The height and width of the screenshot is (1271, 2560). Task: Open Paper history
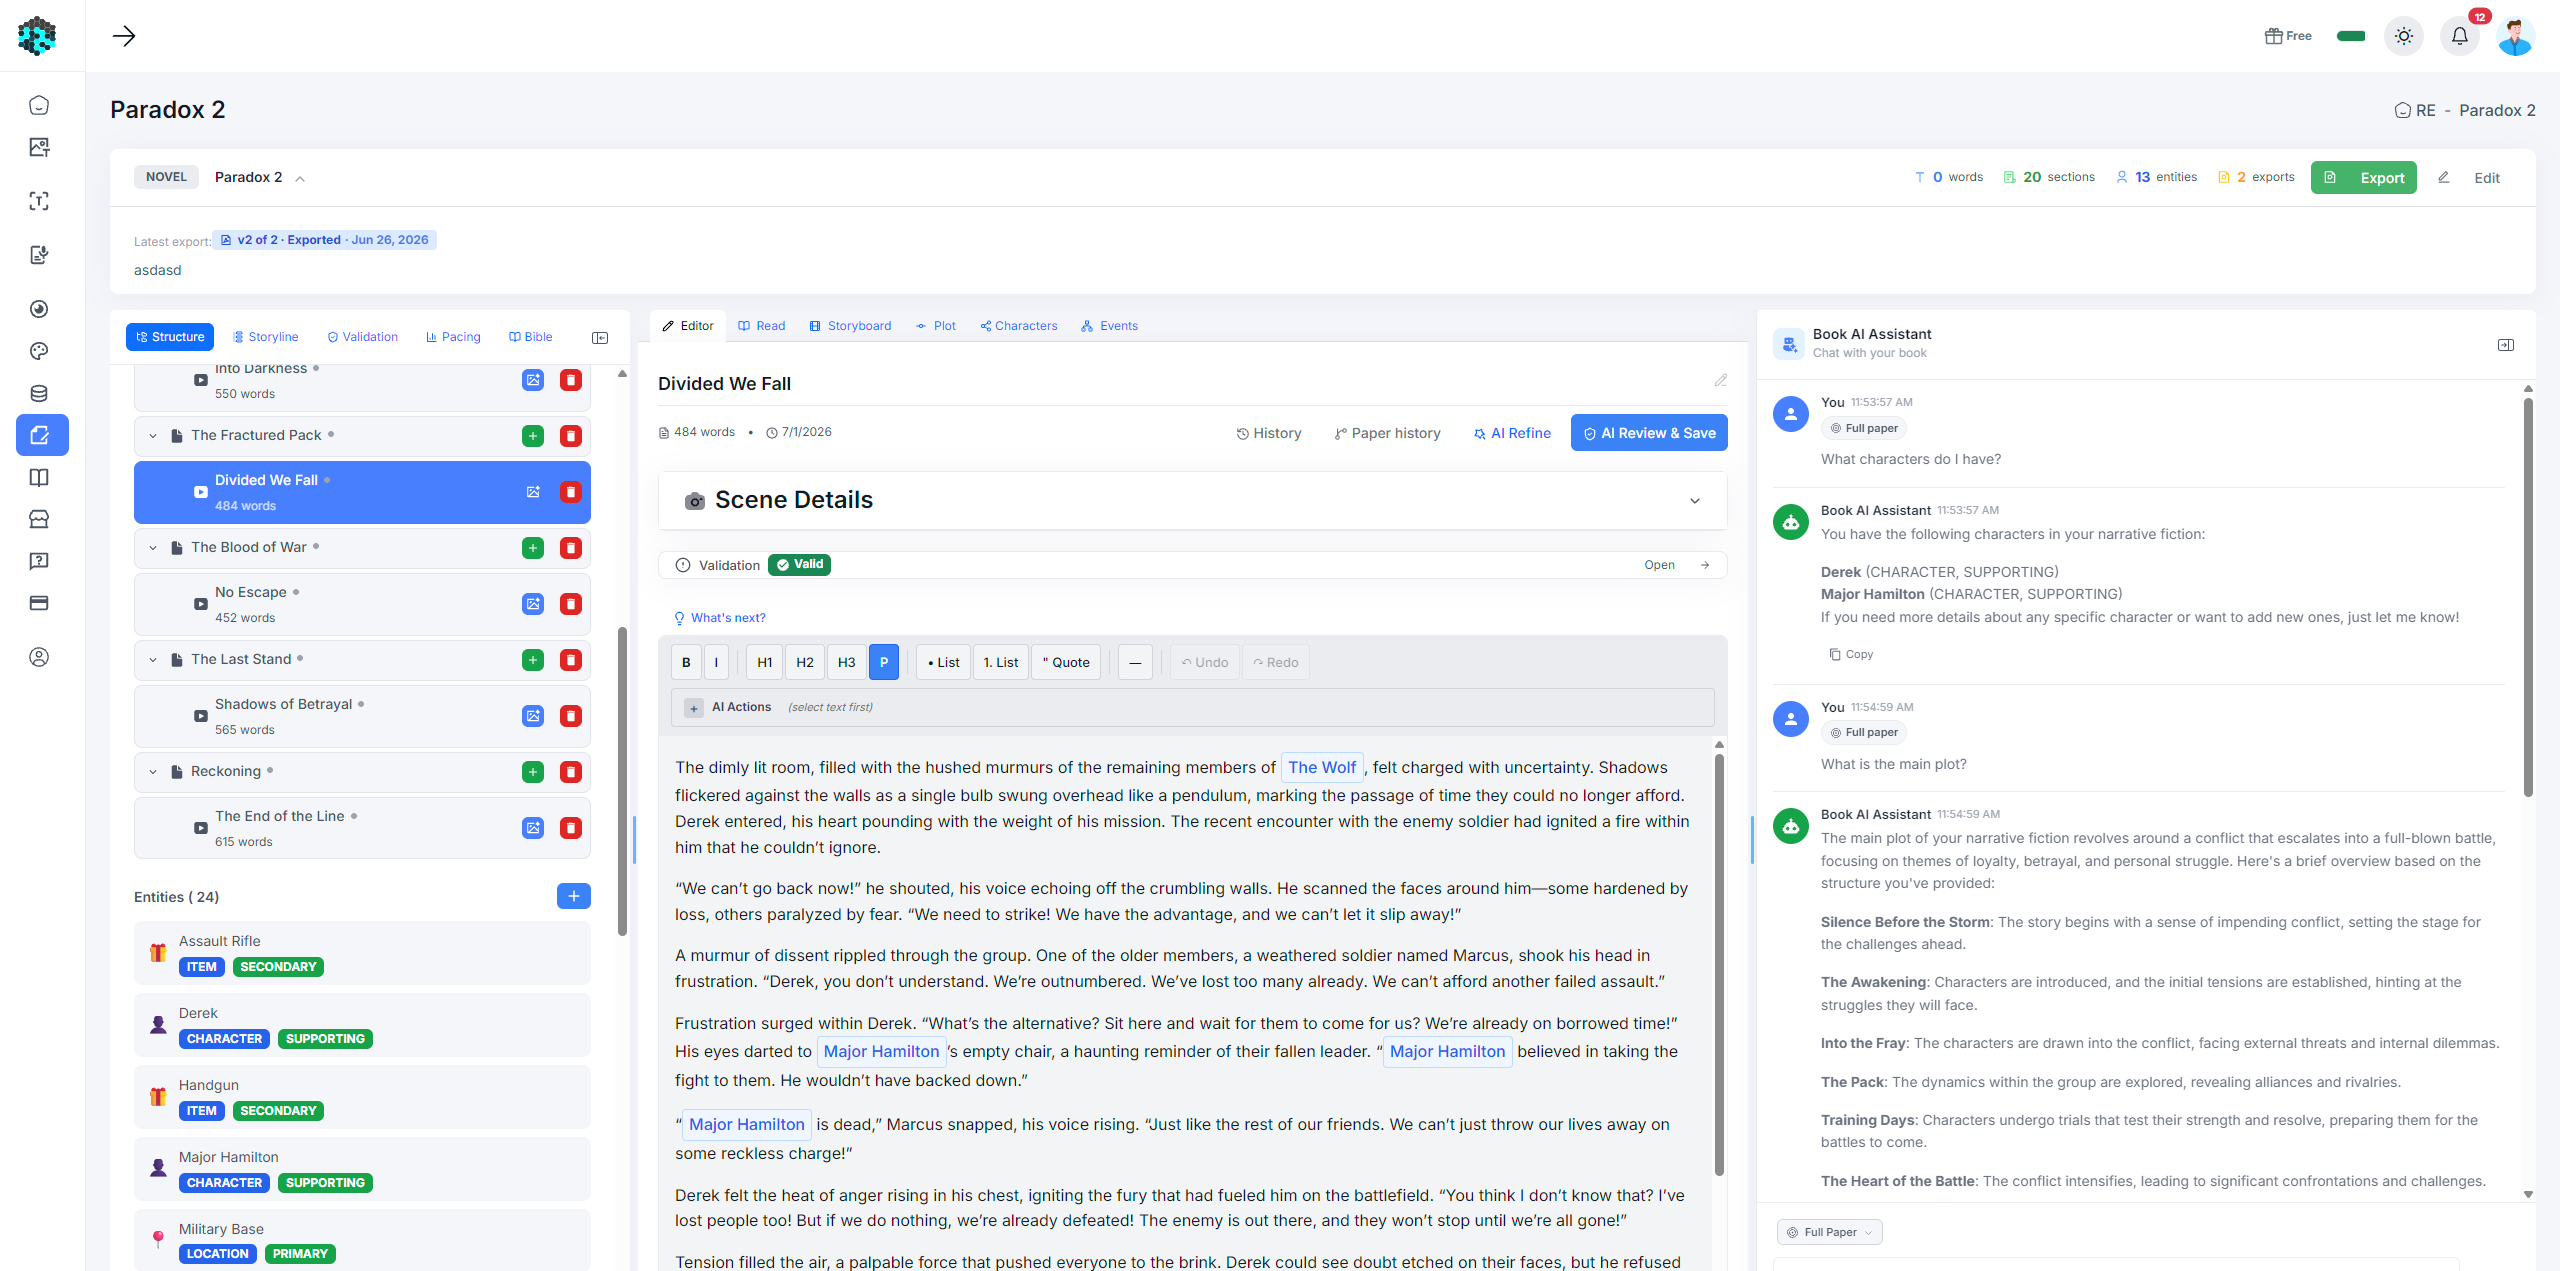[x=1388, y=433]
